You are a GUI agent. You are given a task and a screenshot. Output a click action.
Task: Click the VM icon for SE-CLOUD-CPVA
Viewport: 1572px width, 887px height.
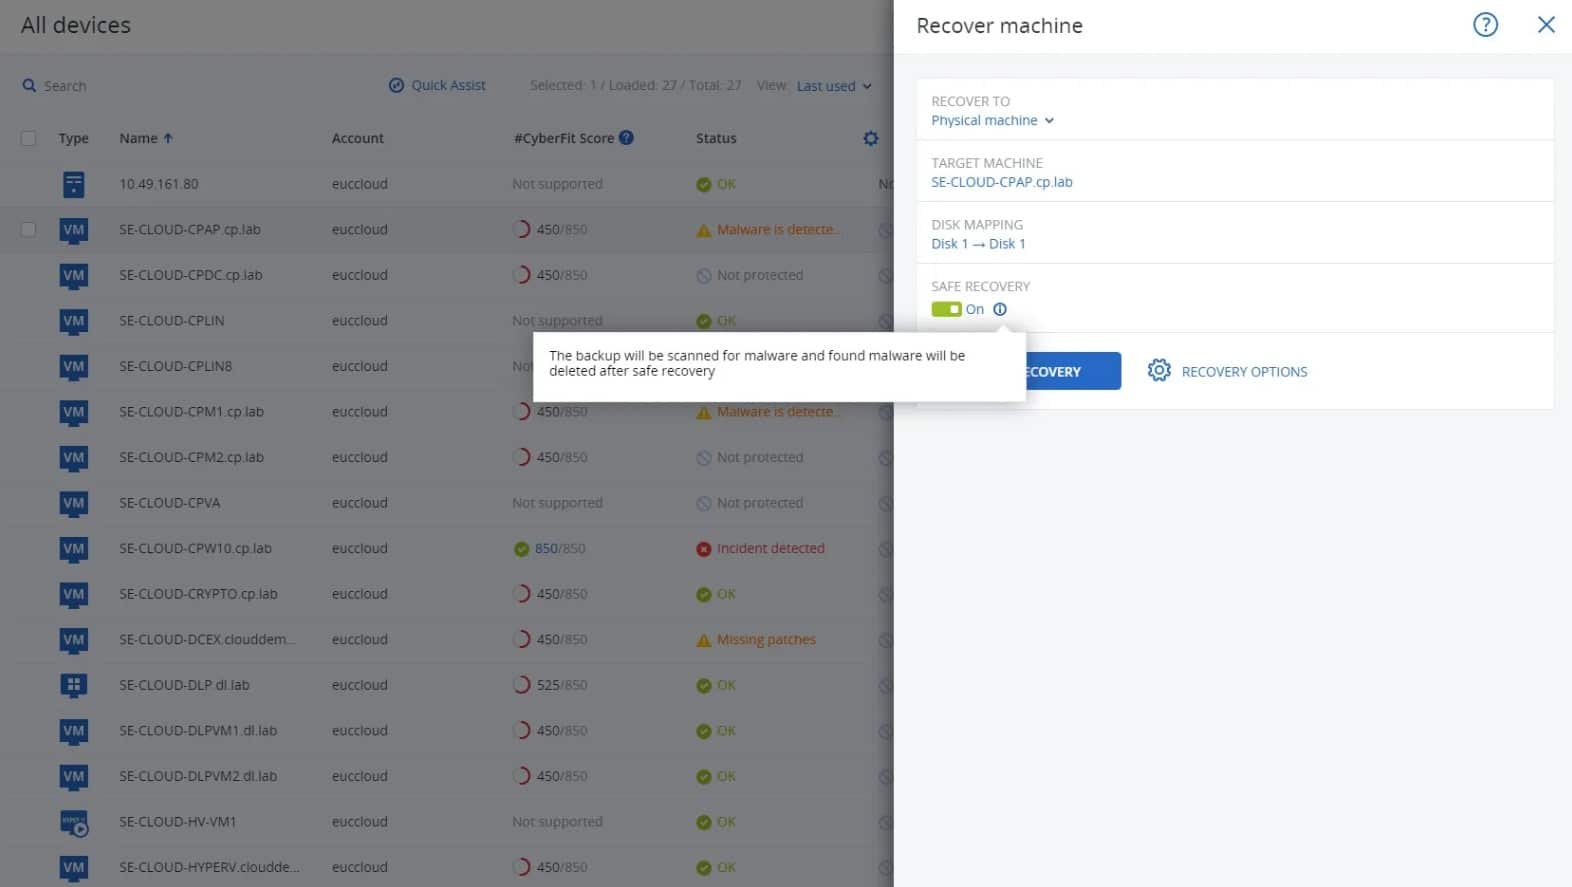click(x=74, y=503)
